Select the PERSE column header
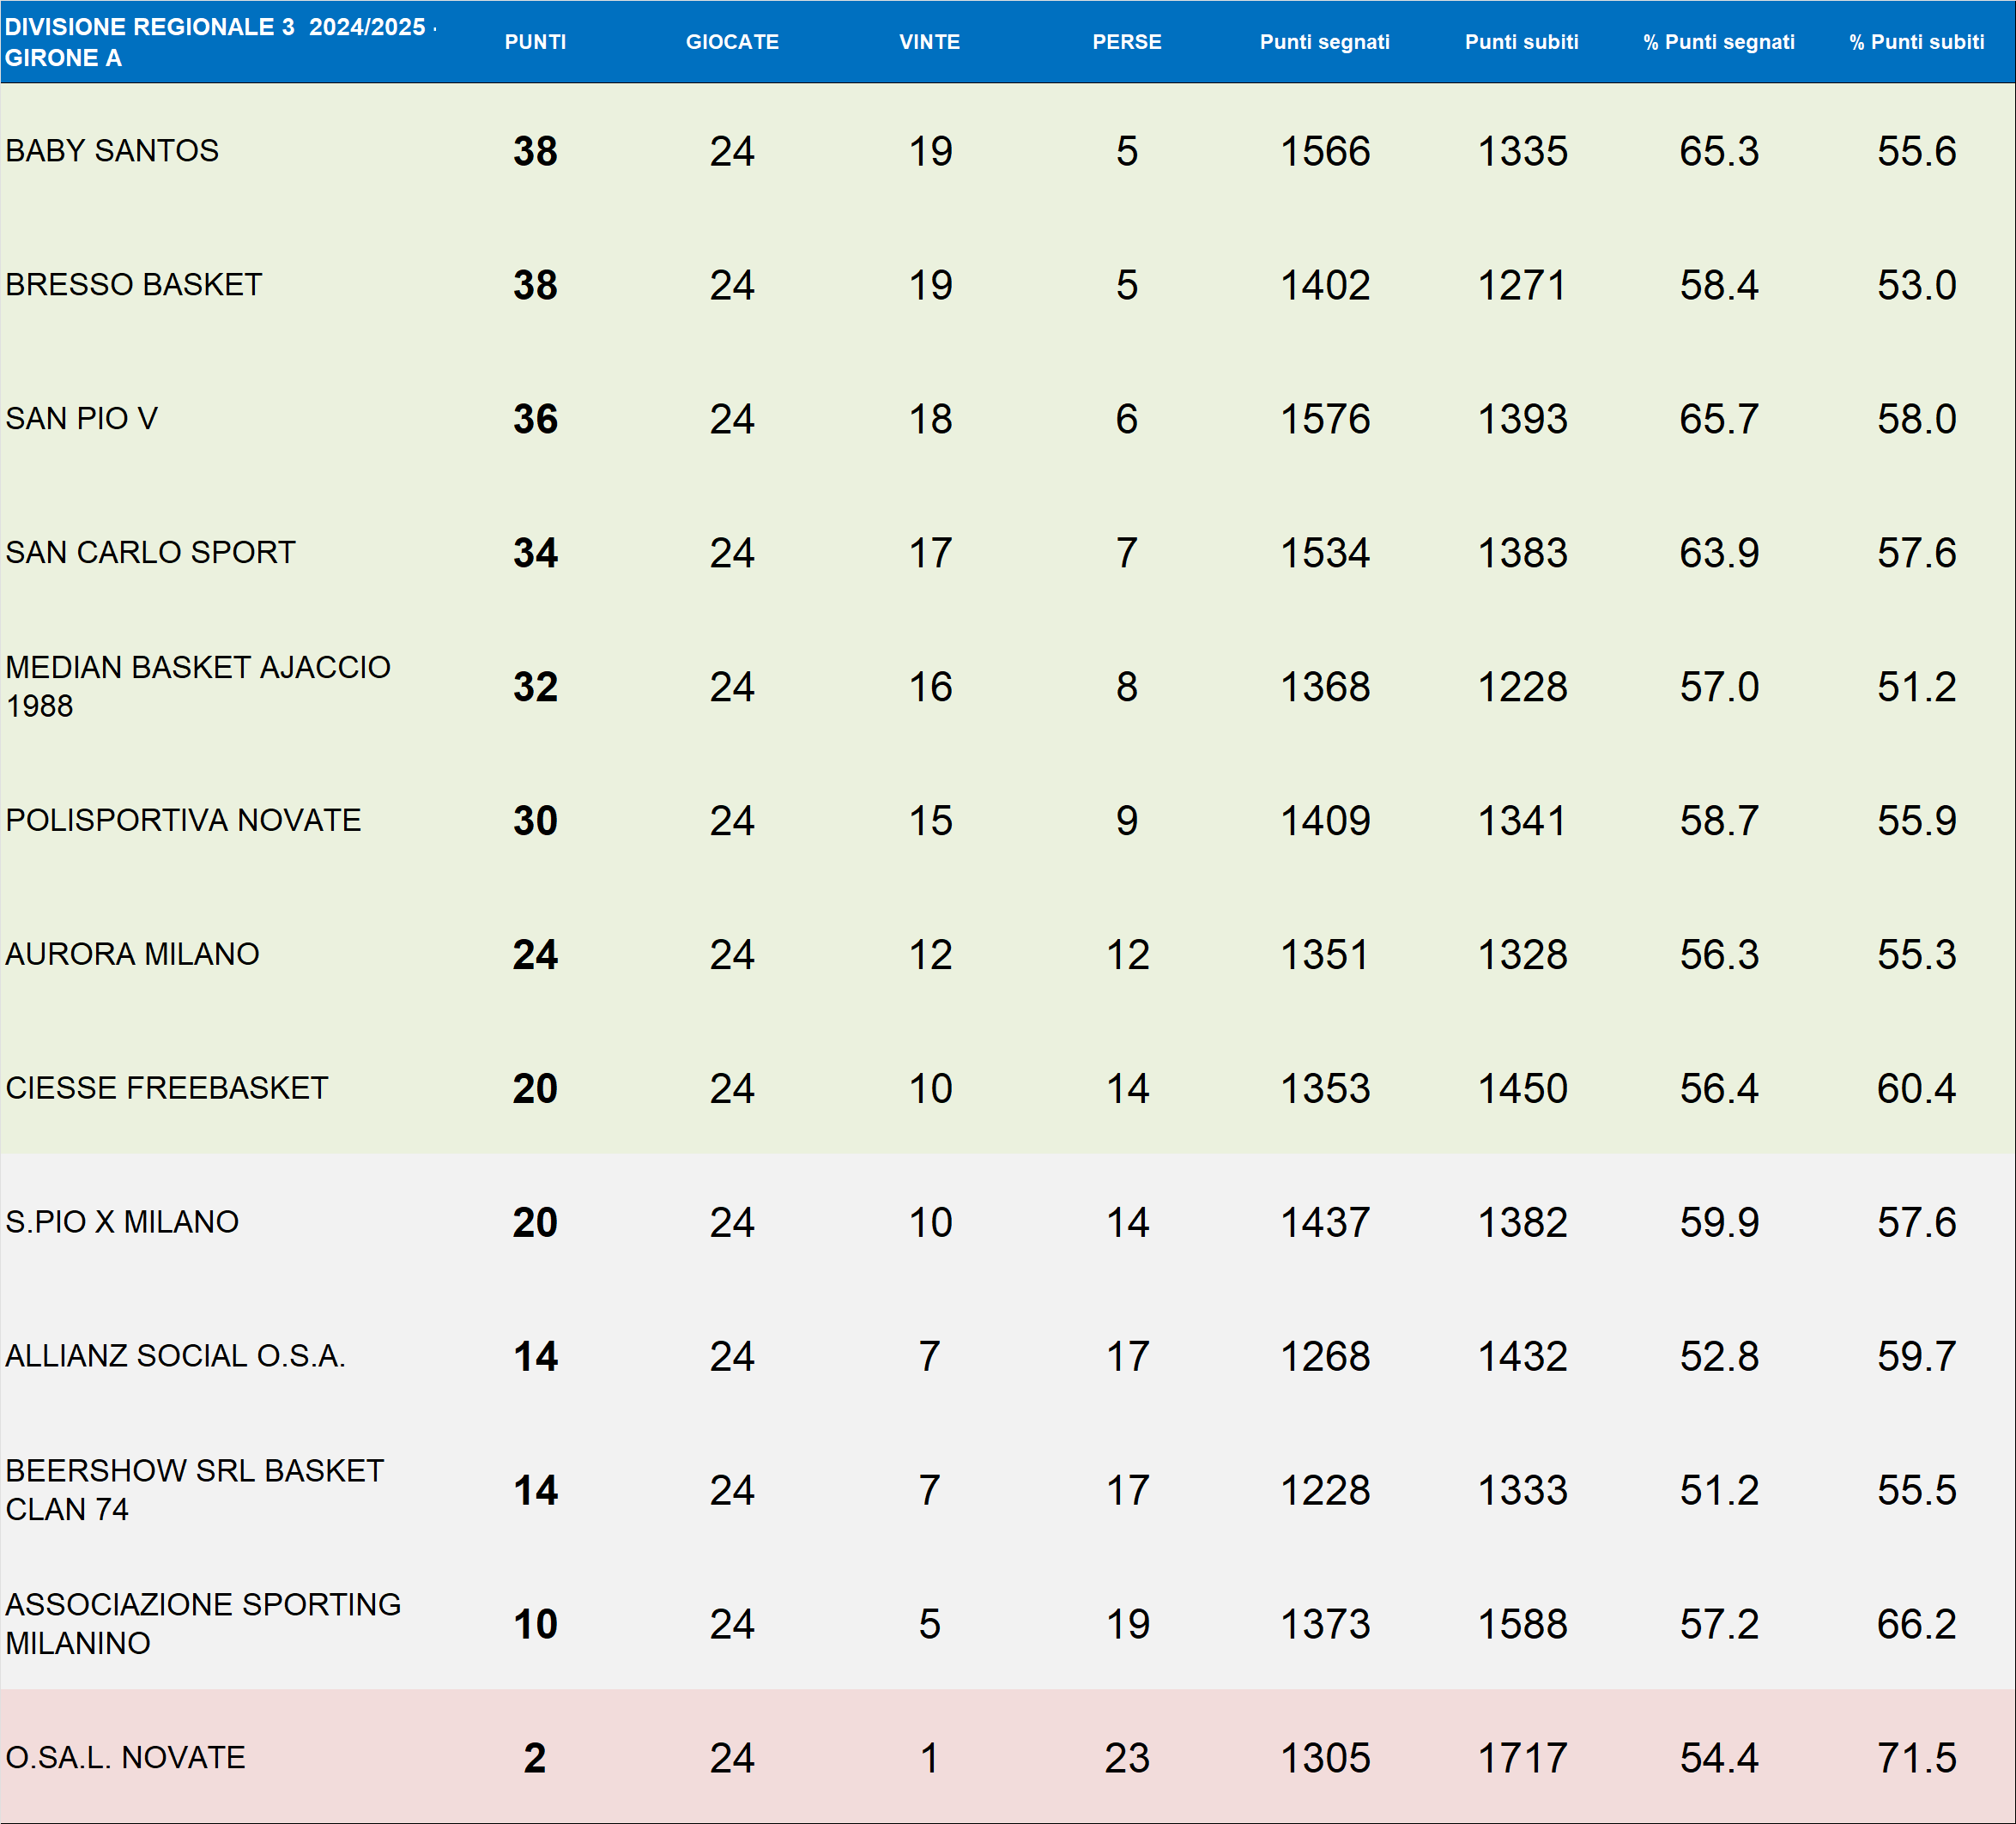 click(1126, 42)
